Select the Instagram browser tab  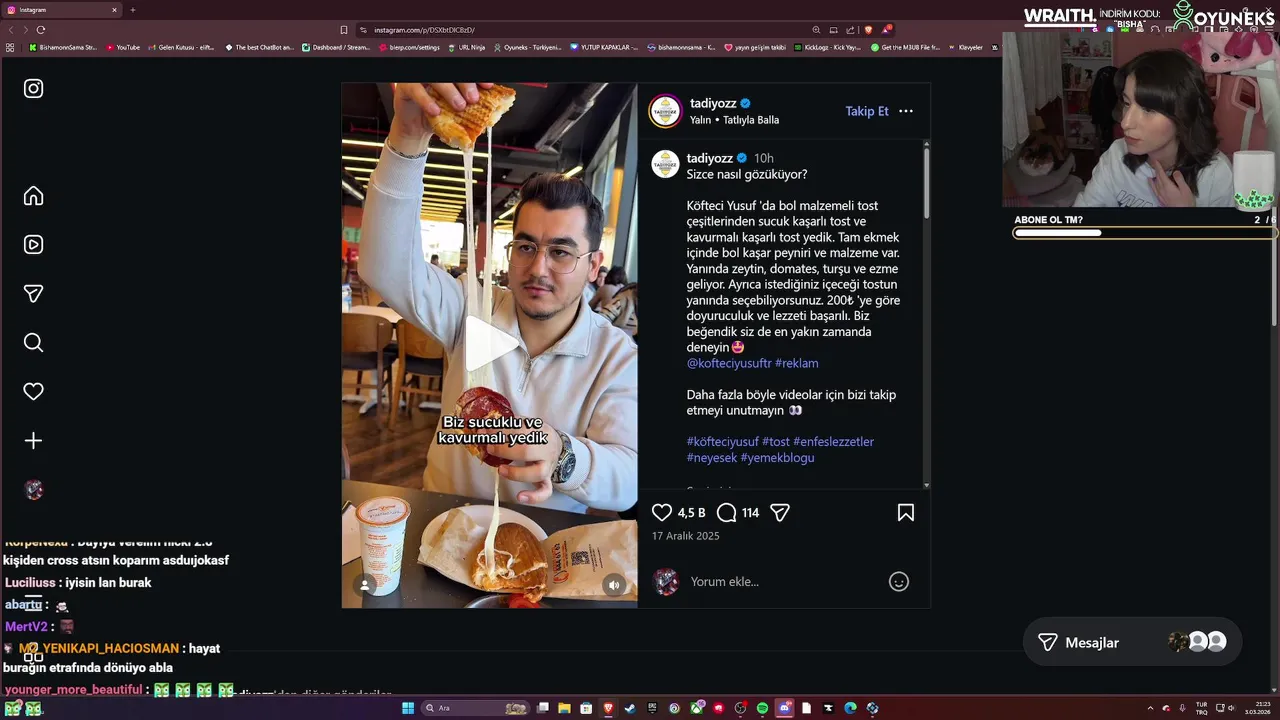[62, 10]
